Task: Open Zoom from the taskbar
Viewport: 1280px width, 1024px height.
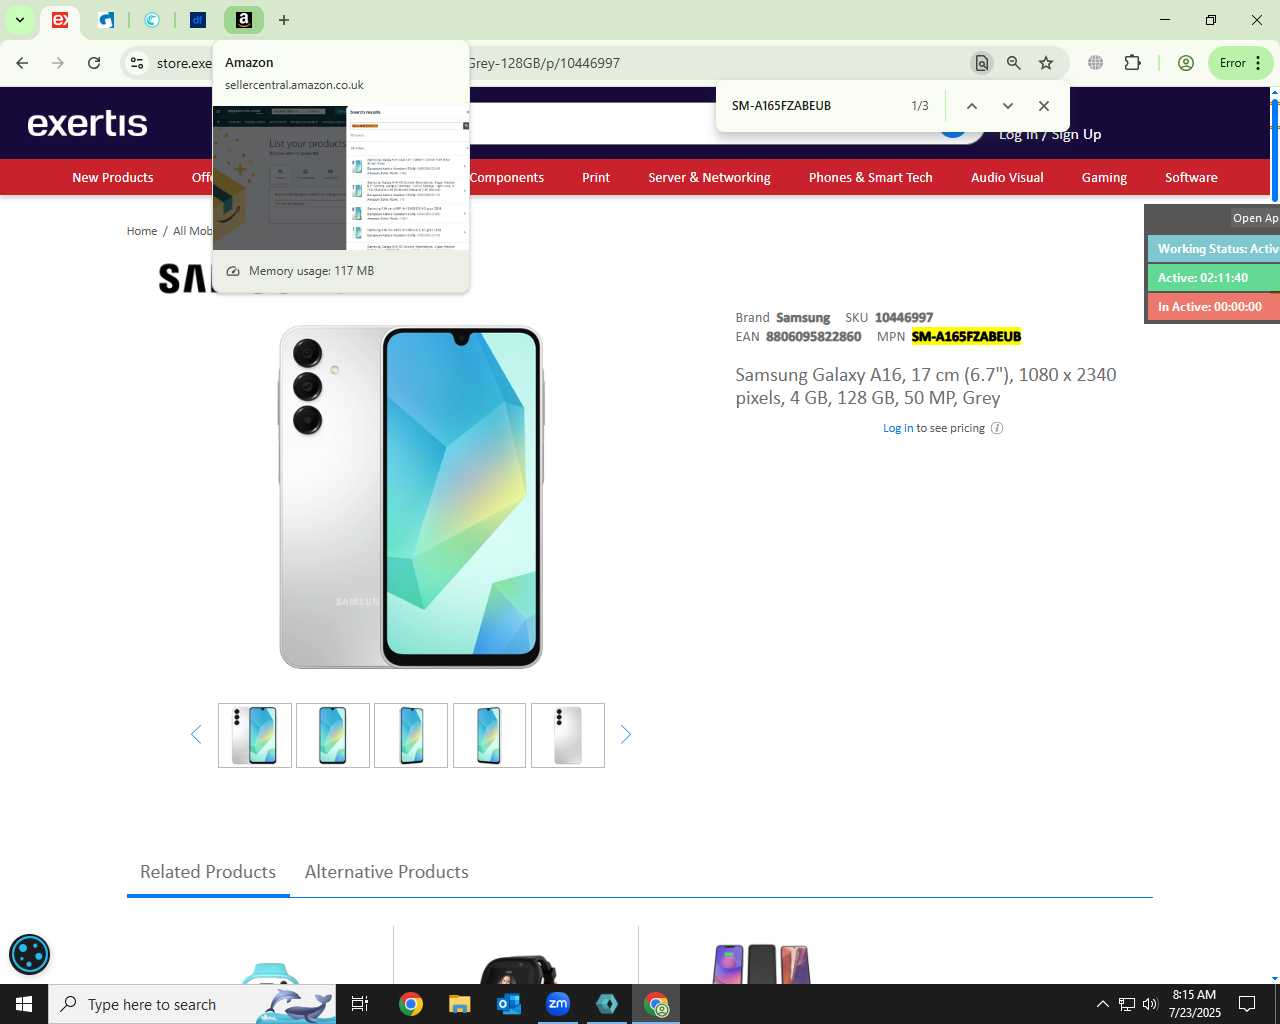Action: 558,1004
